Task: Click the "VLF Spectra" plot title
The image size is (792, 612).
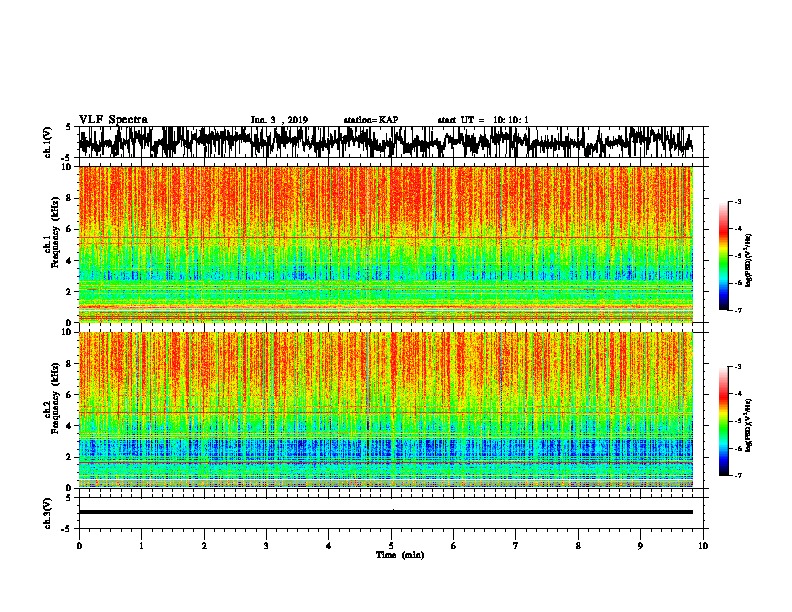Action: coord(113,119)
